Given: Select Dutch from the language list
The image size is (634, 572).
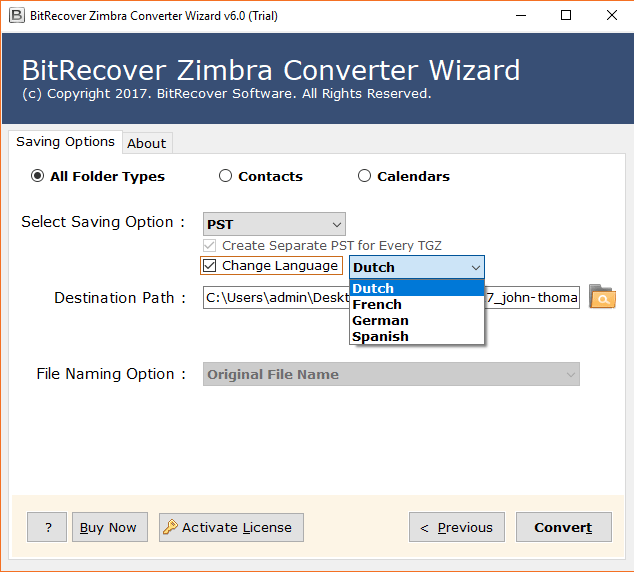Looking at the screenshot, I should click(x=417, y=288).
